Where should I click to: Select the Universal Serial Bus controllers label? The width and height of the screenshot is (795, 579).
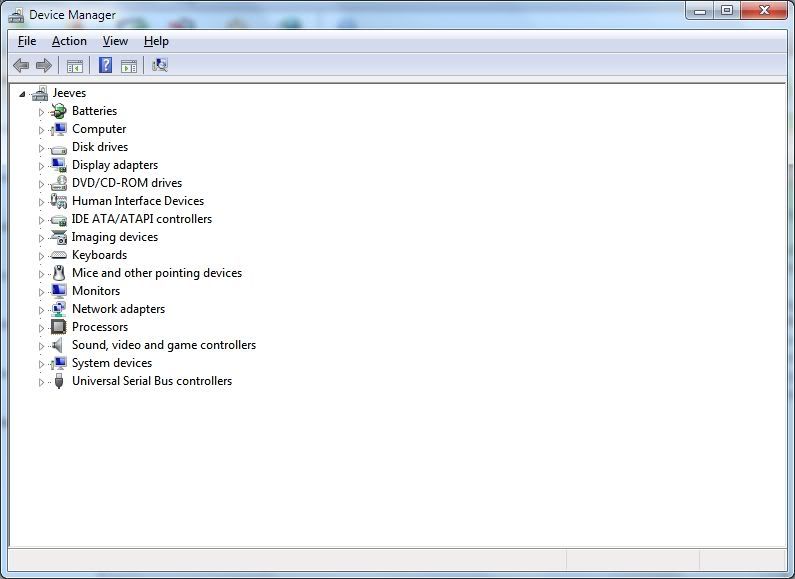coord(152,381)
